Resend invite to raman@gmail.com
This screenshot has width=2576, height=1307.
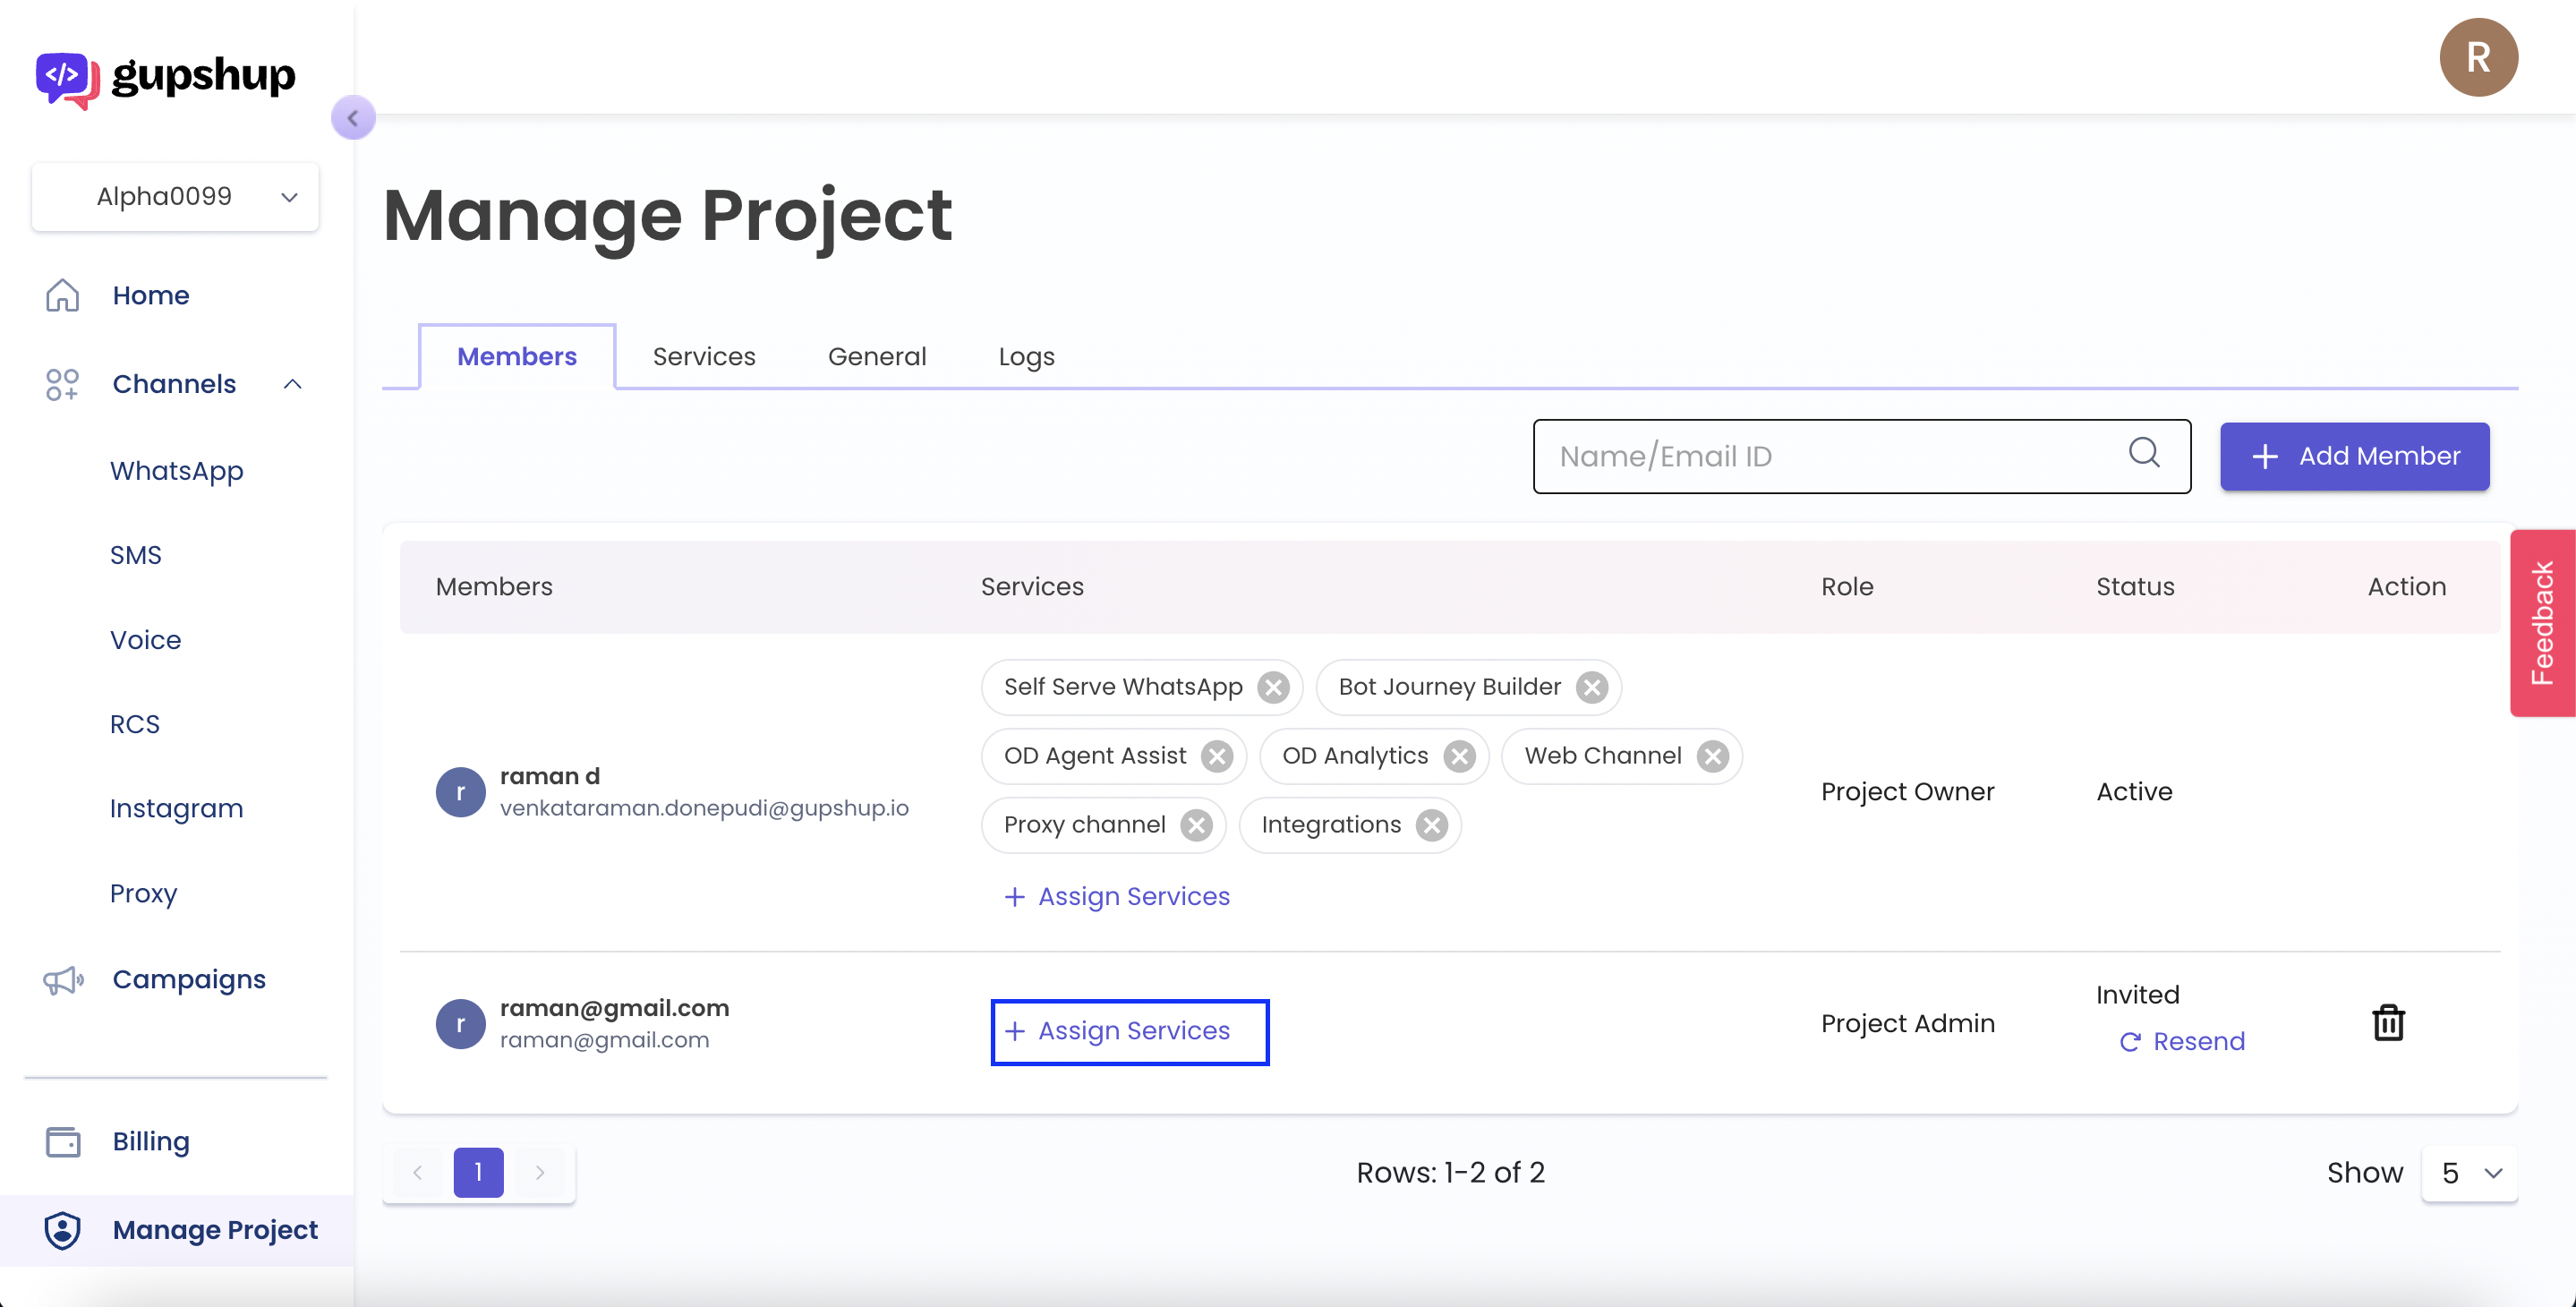(2182, 1042)
